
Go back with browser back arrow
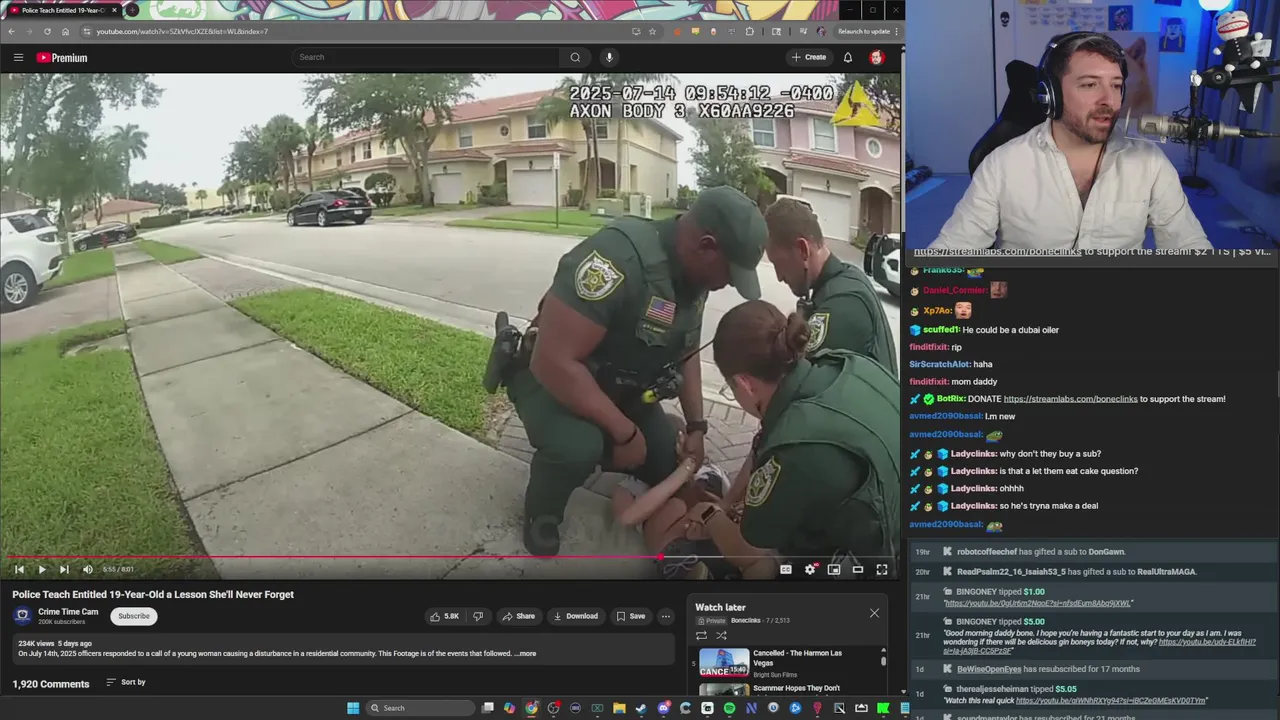[x=12, y=31]
